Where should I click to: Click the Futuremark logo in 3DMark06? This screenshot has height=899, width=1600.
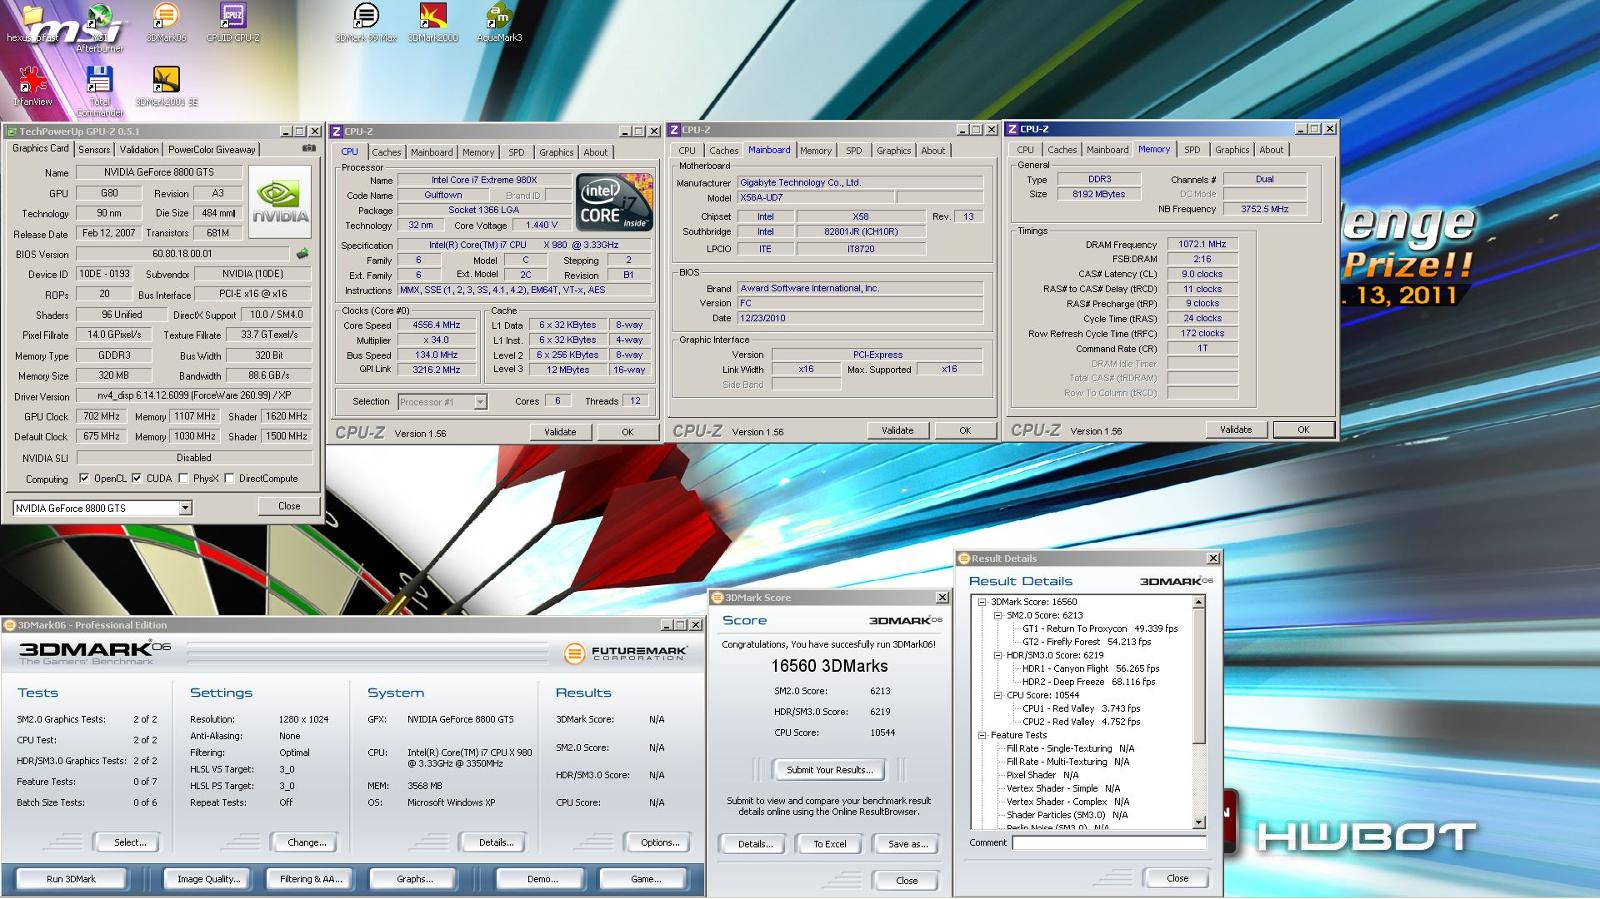626,654
